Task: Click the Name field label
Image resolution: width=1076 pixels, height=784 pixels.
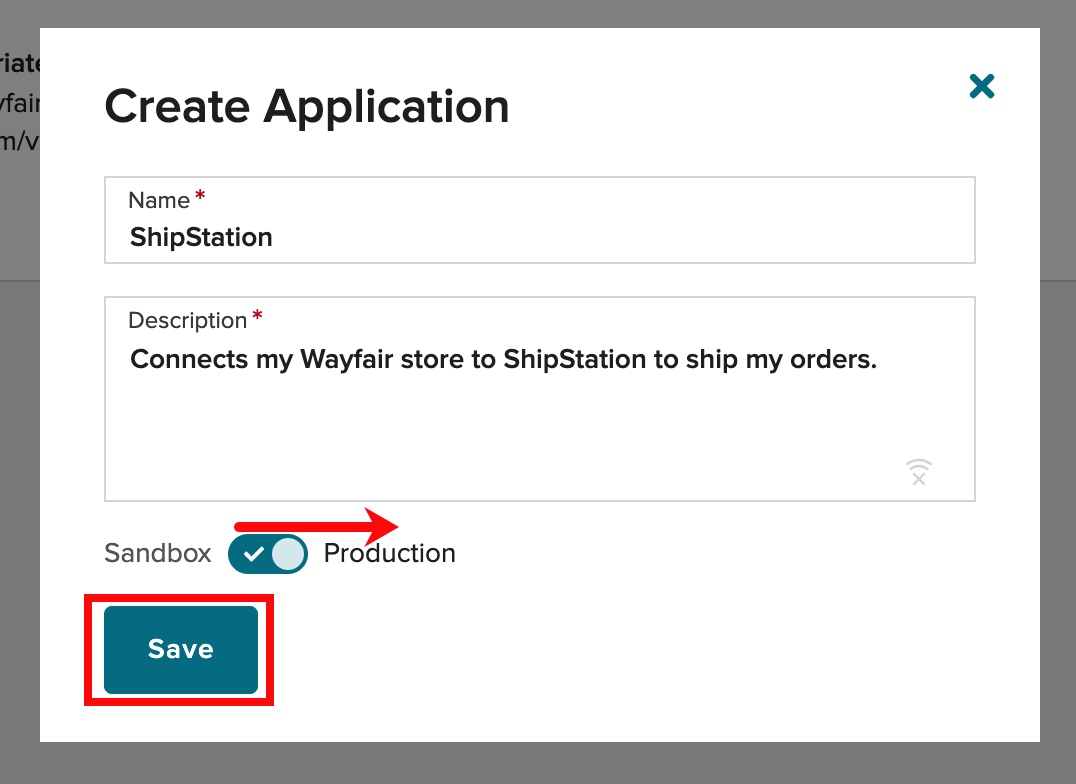Action: click(x=159, y=200)
